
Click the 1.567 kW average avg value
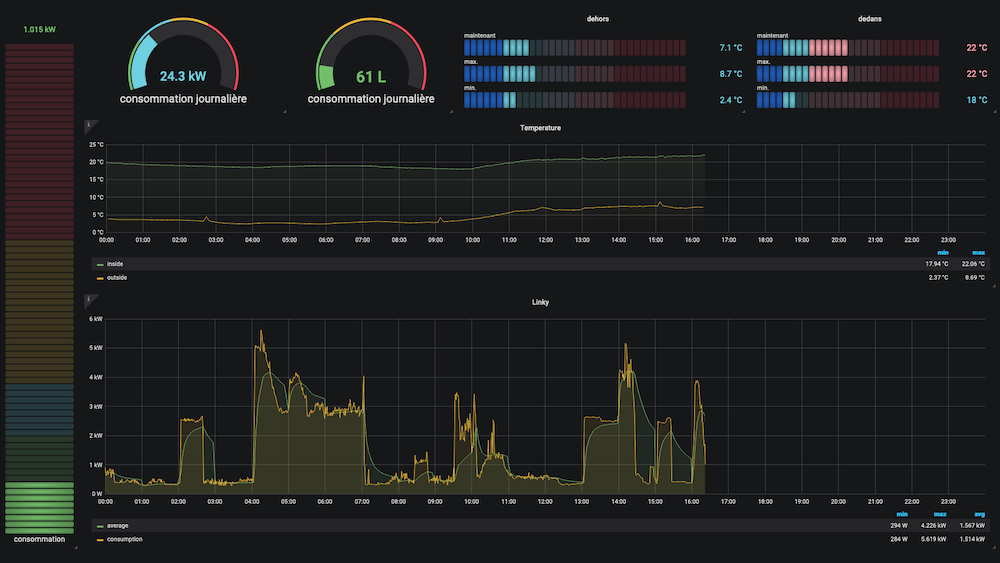(x=973, y=526)
